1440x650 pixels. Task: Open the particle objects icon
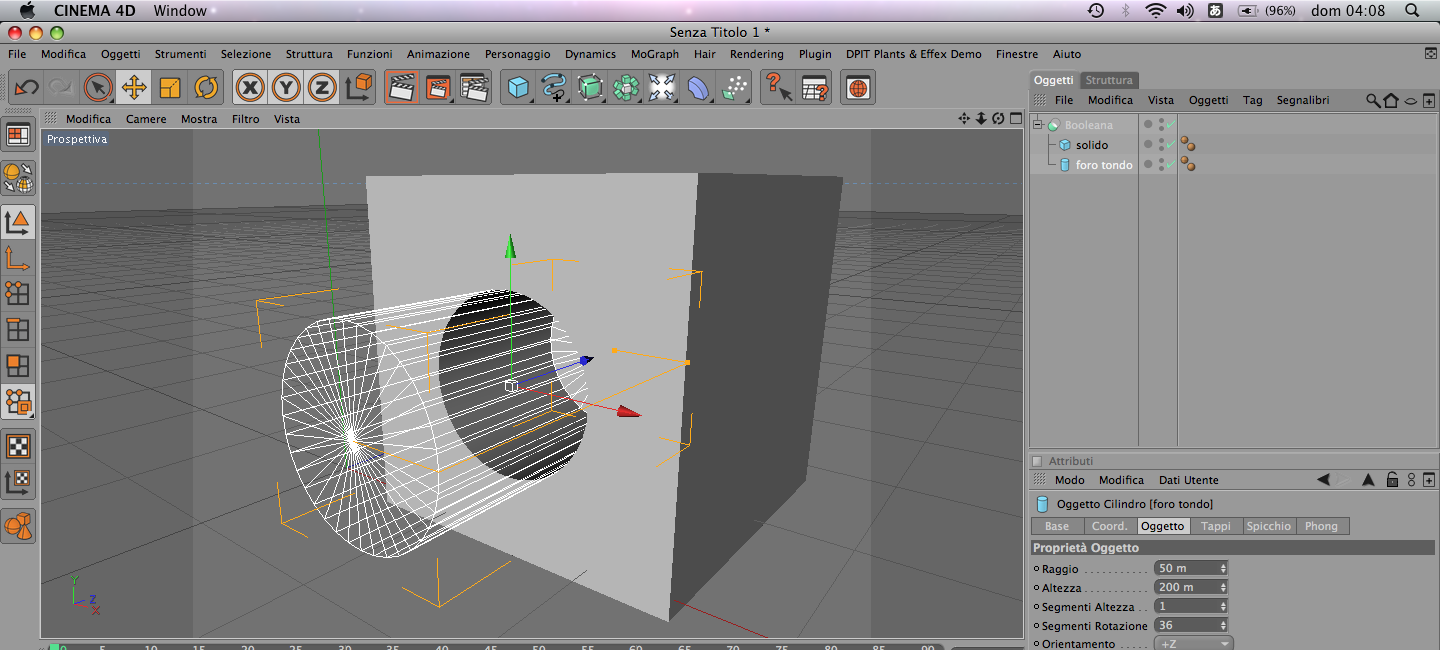735,88
